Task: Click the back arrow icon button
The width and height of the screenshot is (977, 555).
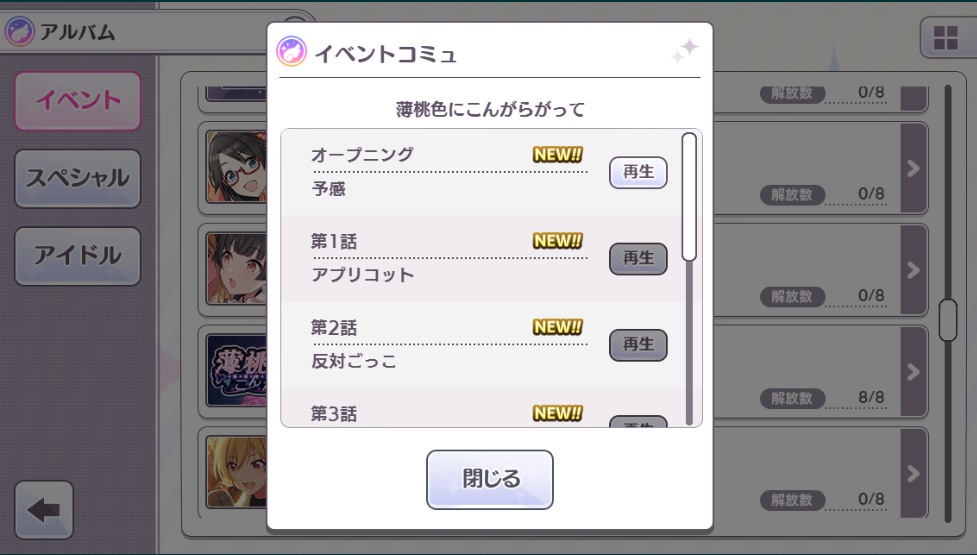Action: [x=44, y=510]
